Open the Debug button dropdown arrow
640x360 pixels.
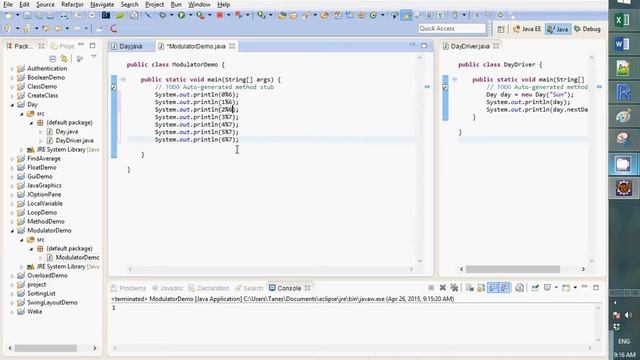coord(171,16)
